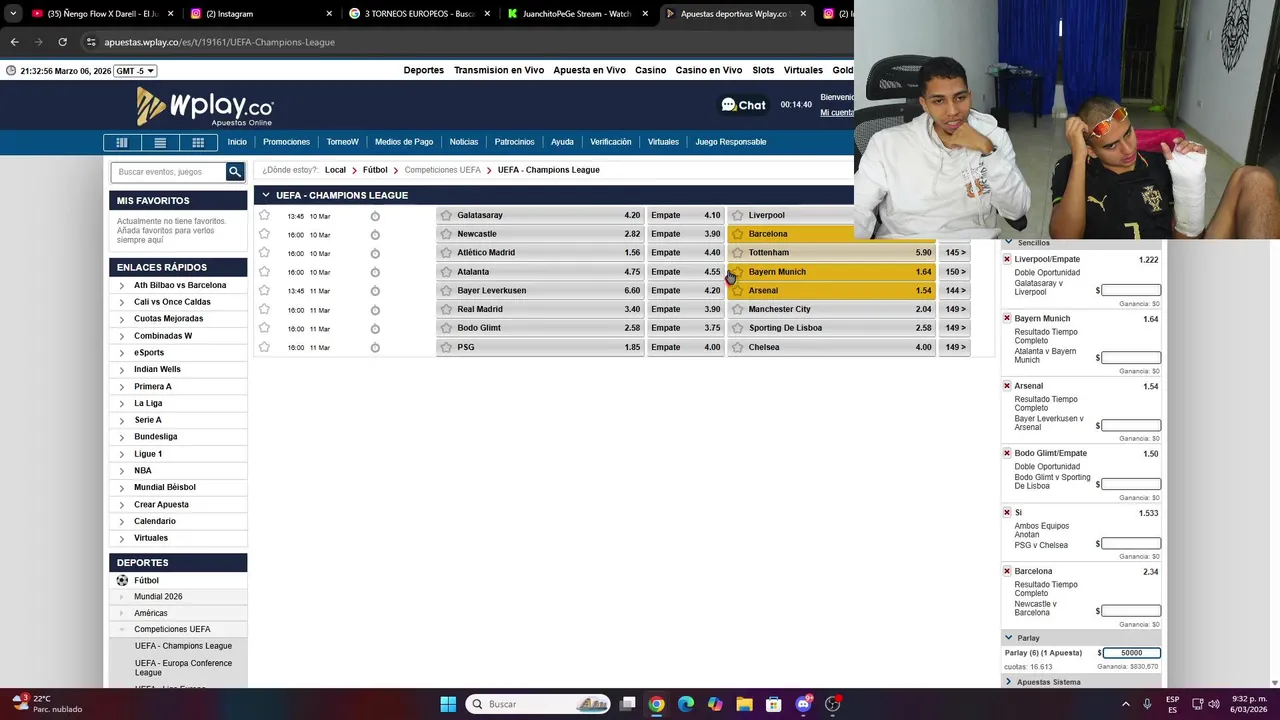Remove Arsenal bet from the slip
This screenshot has height=720, width=1280.
1007,386
